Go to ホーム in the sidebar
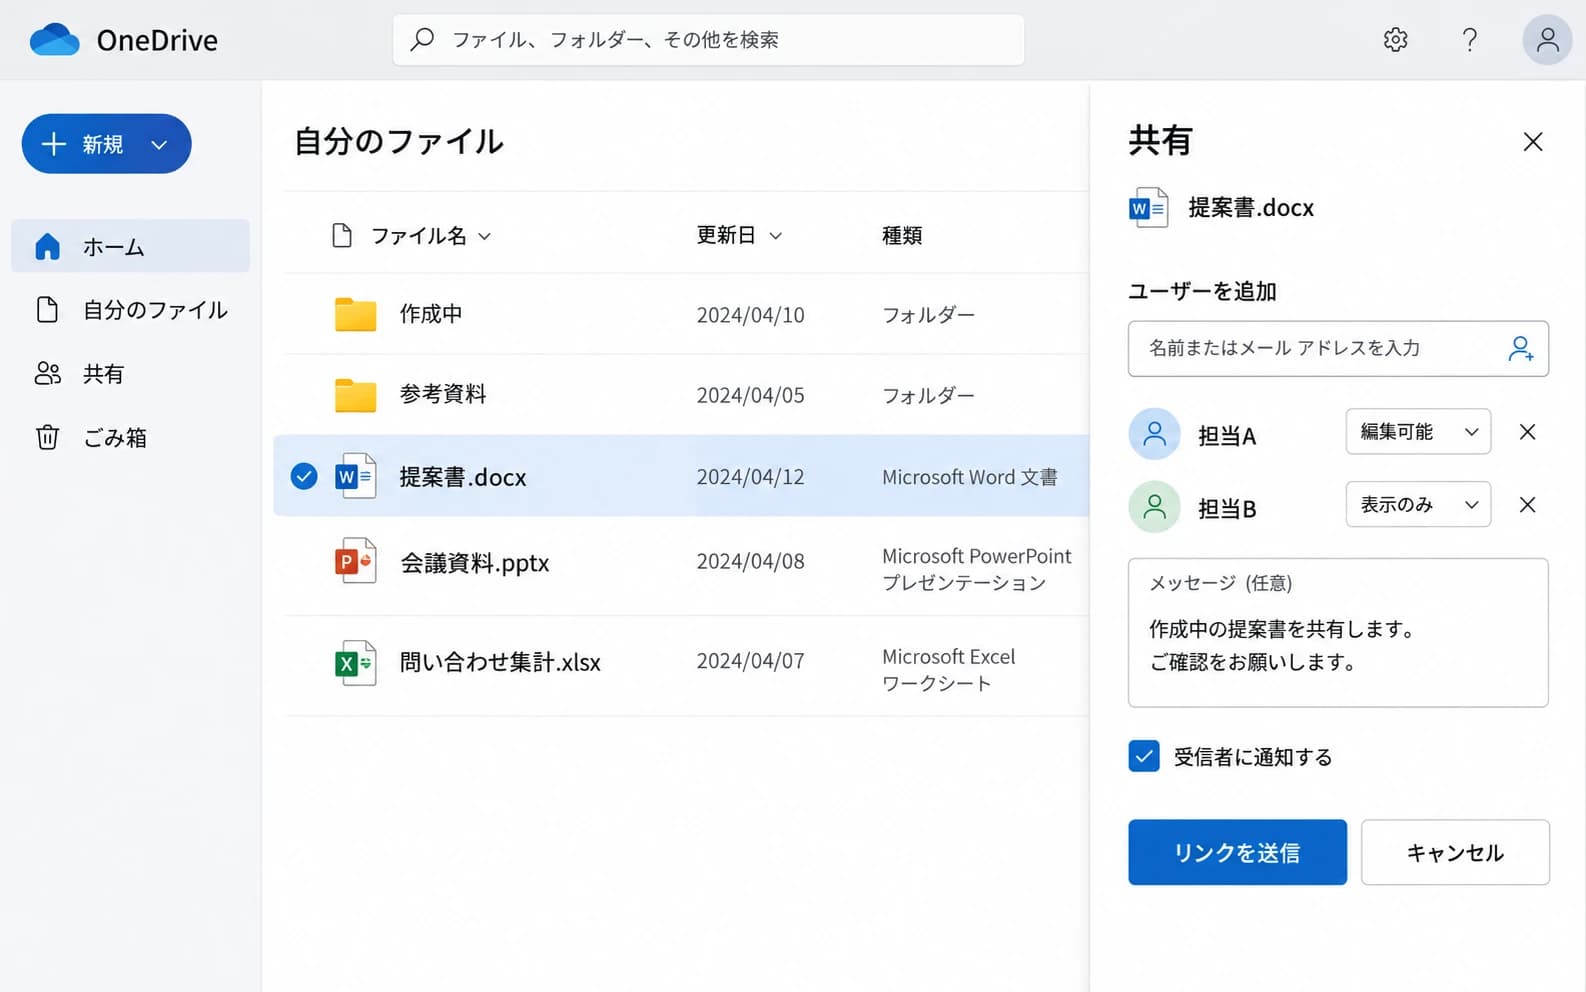 (x=130, y=246)
